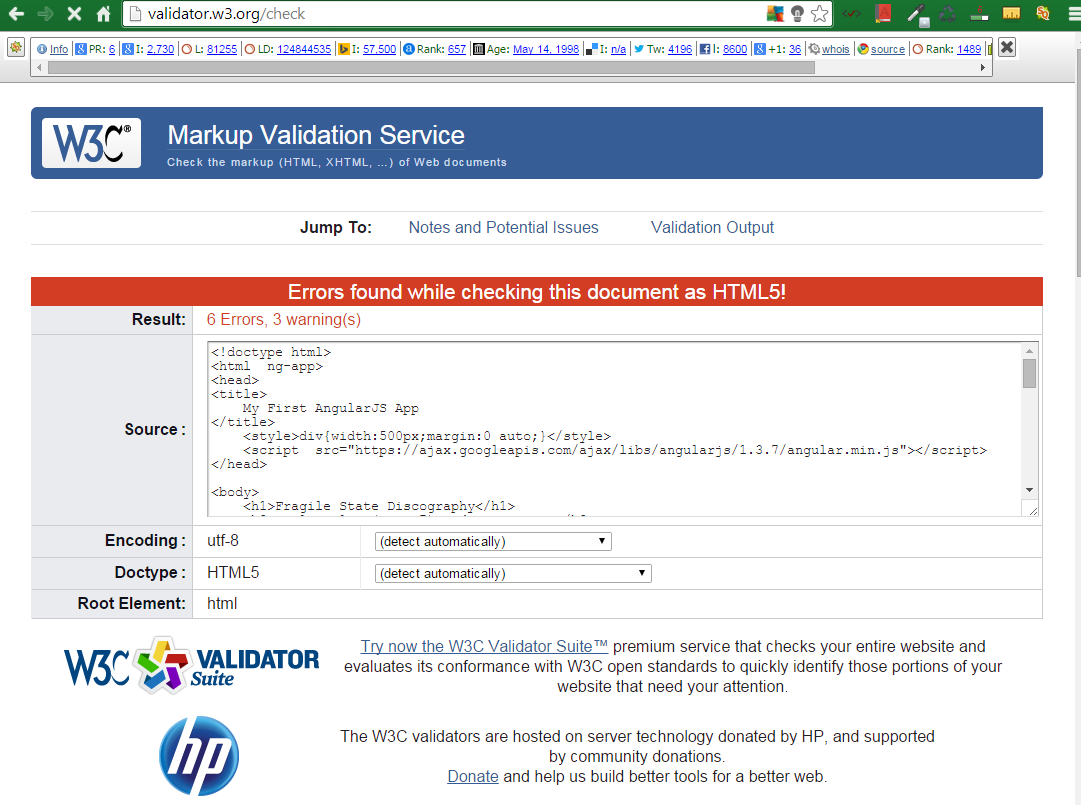The width and height of the screenshot is (1081, 805).
Task: Click the Google +1 count 36
Action: (795, 49)
